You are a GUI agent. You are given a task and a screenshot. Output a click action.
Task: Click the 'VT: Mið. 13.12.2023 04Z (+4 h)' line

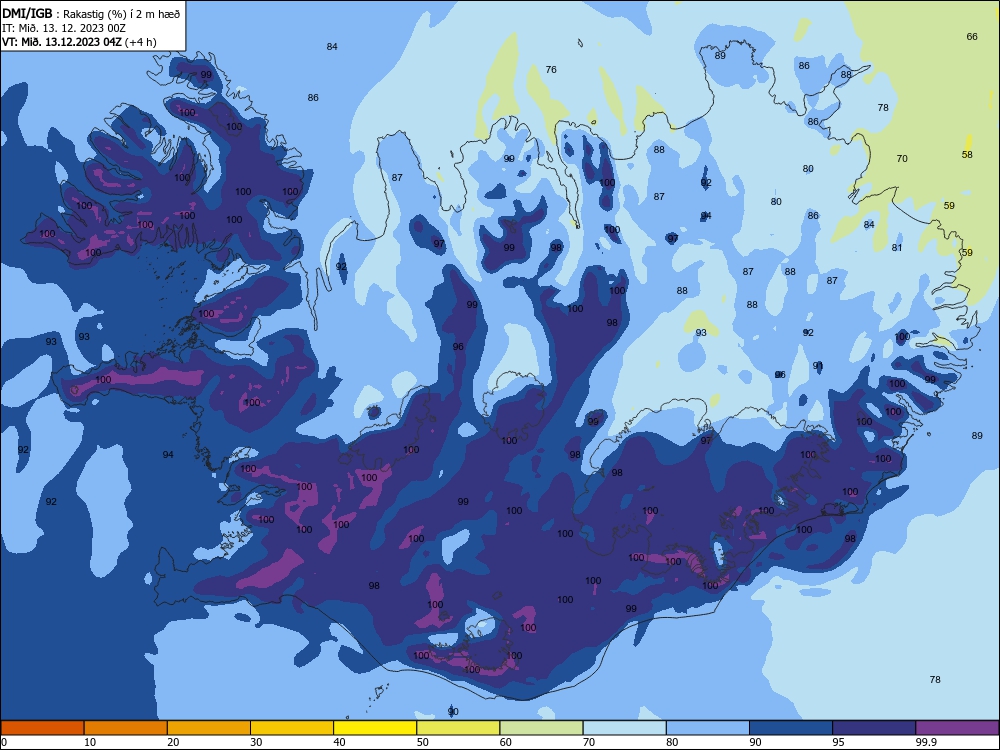pyautogui.click(x=79, y=42)
